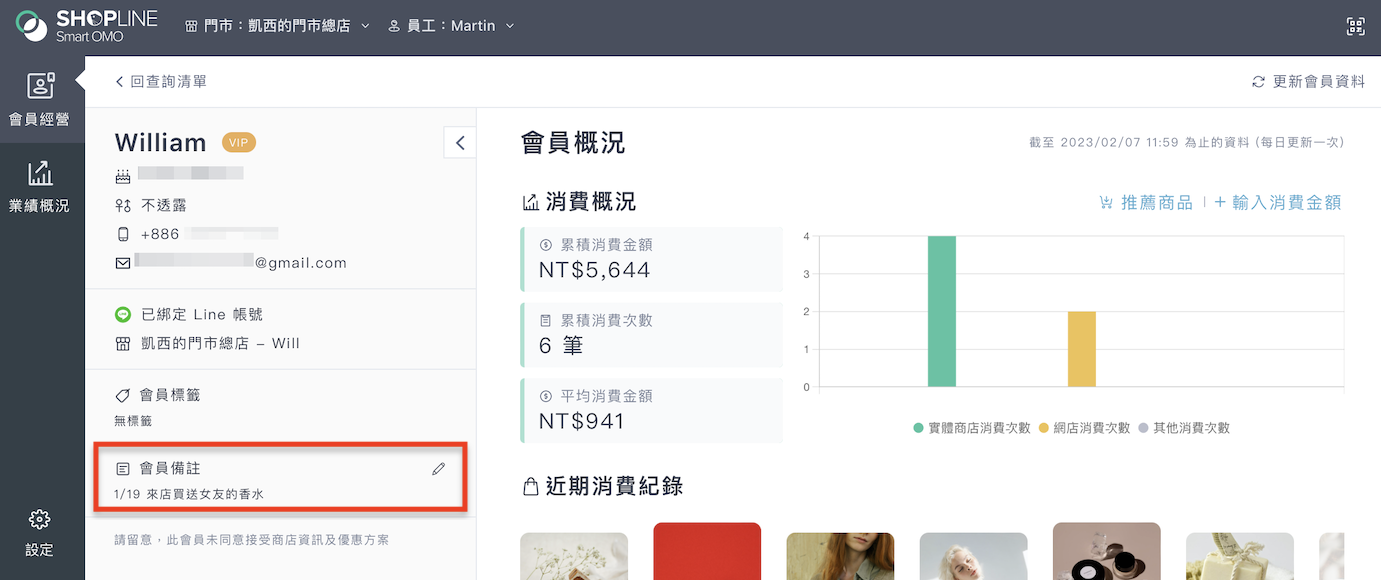Viewport: 1381px width, 580px height.
Task: Go back via 回查詢清單 link
Action: click(161, 82)
